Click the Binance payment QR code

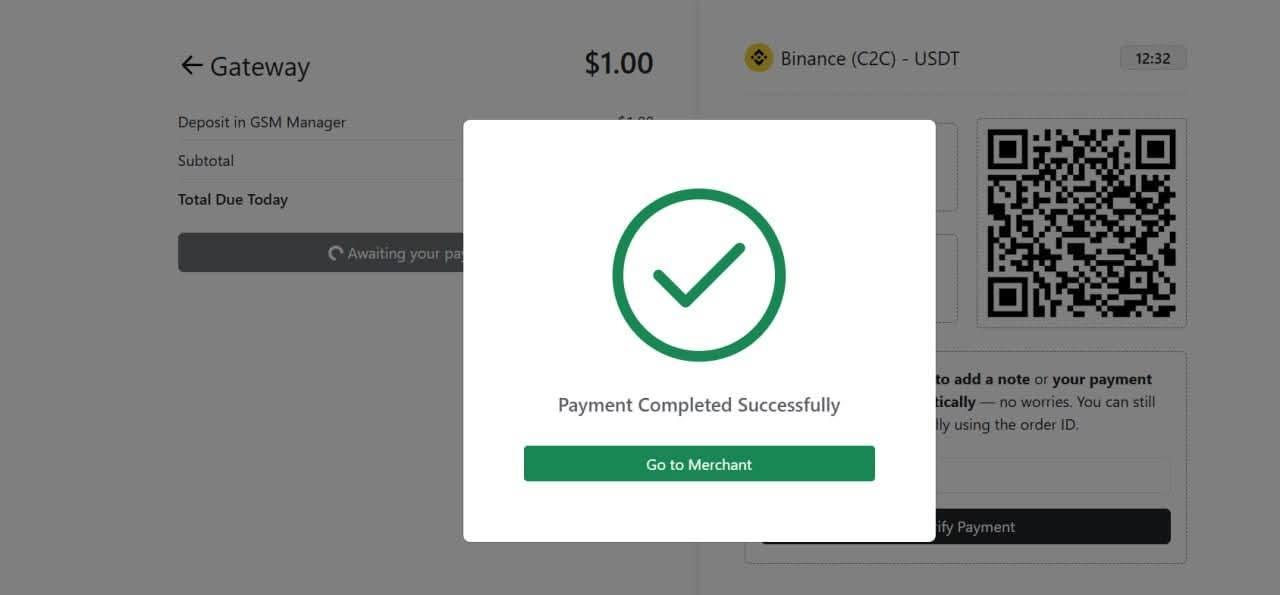coord(1081,223)
